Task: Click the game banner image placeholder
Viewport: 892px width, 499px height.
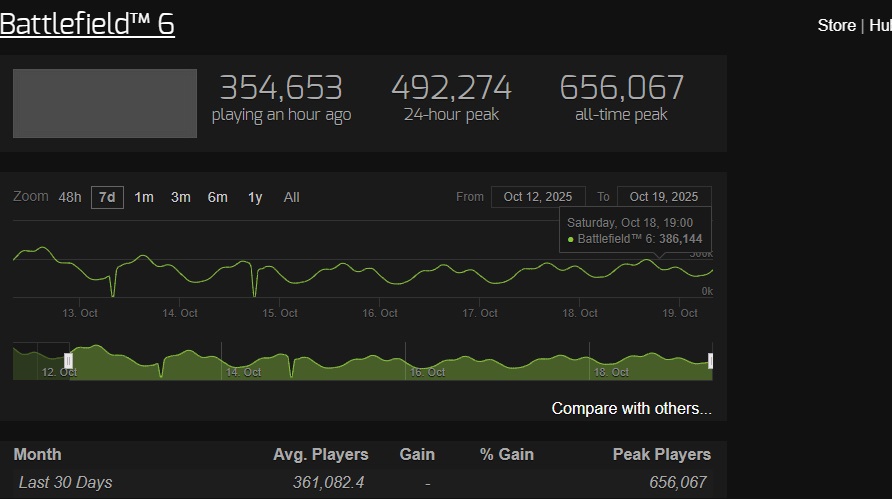Action: coord(105,104)
